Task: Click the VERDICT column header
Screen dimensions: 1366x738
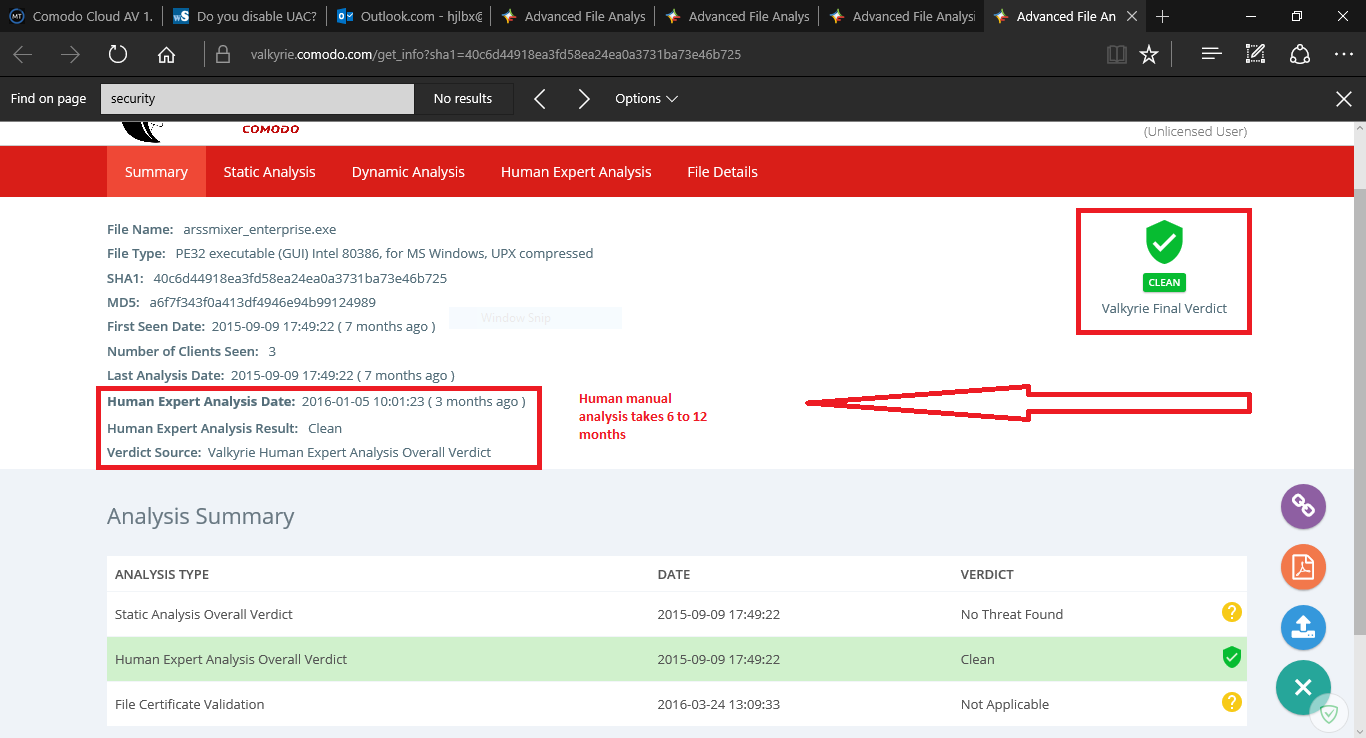Action: [x=987, y=575]
